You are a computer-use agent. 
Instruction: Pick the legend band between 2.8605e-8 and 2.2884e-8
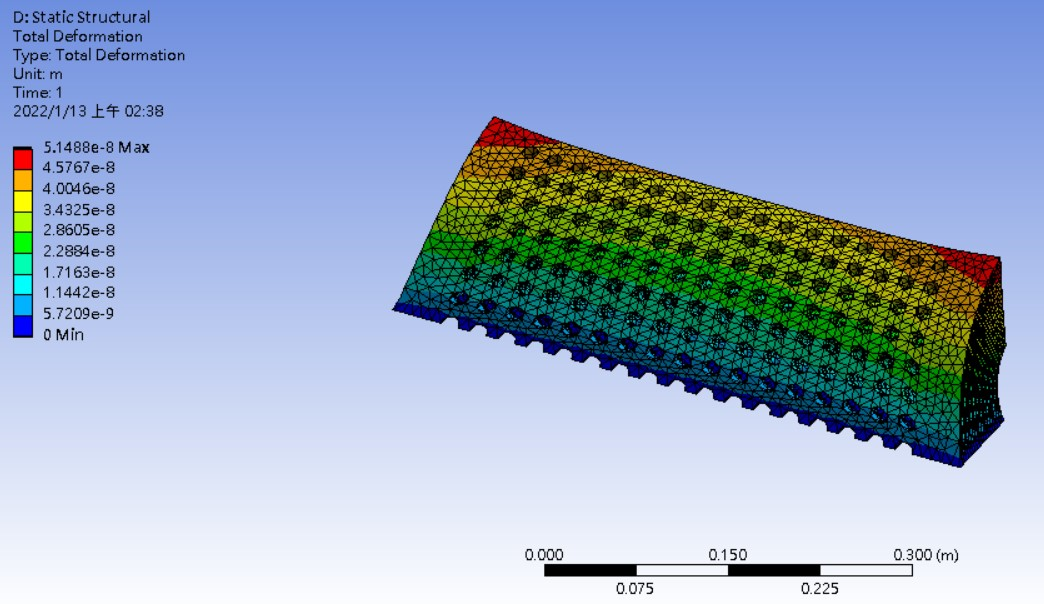click(x=23, y=242)
